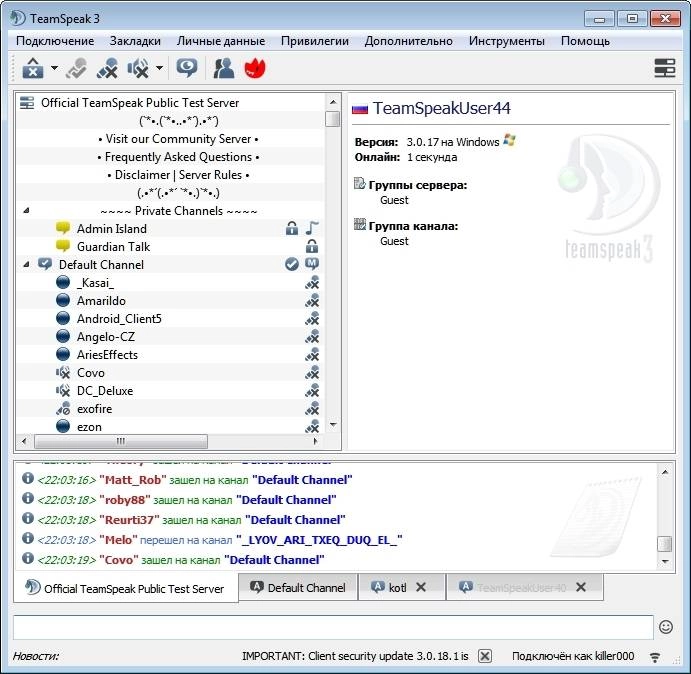The height and width of the screenshot is (674, 691).
Task: Click the muted mic icon beside _Kasai_
Action: (312, 283)
